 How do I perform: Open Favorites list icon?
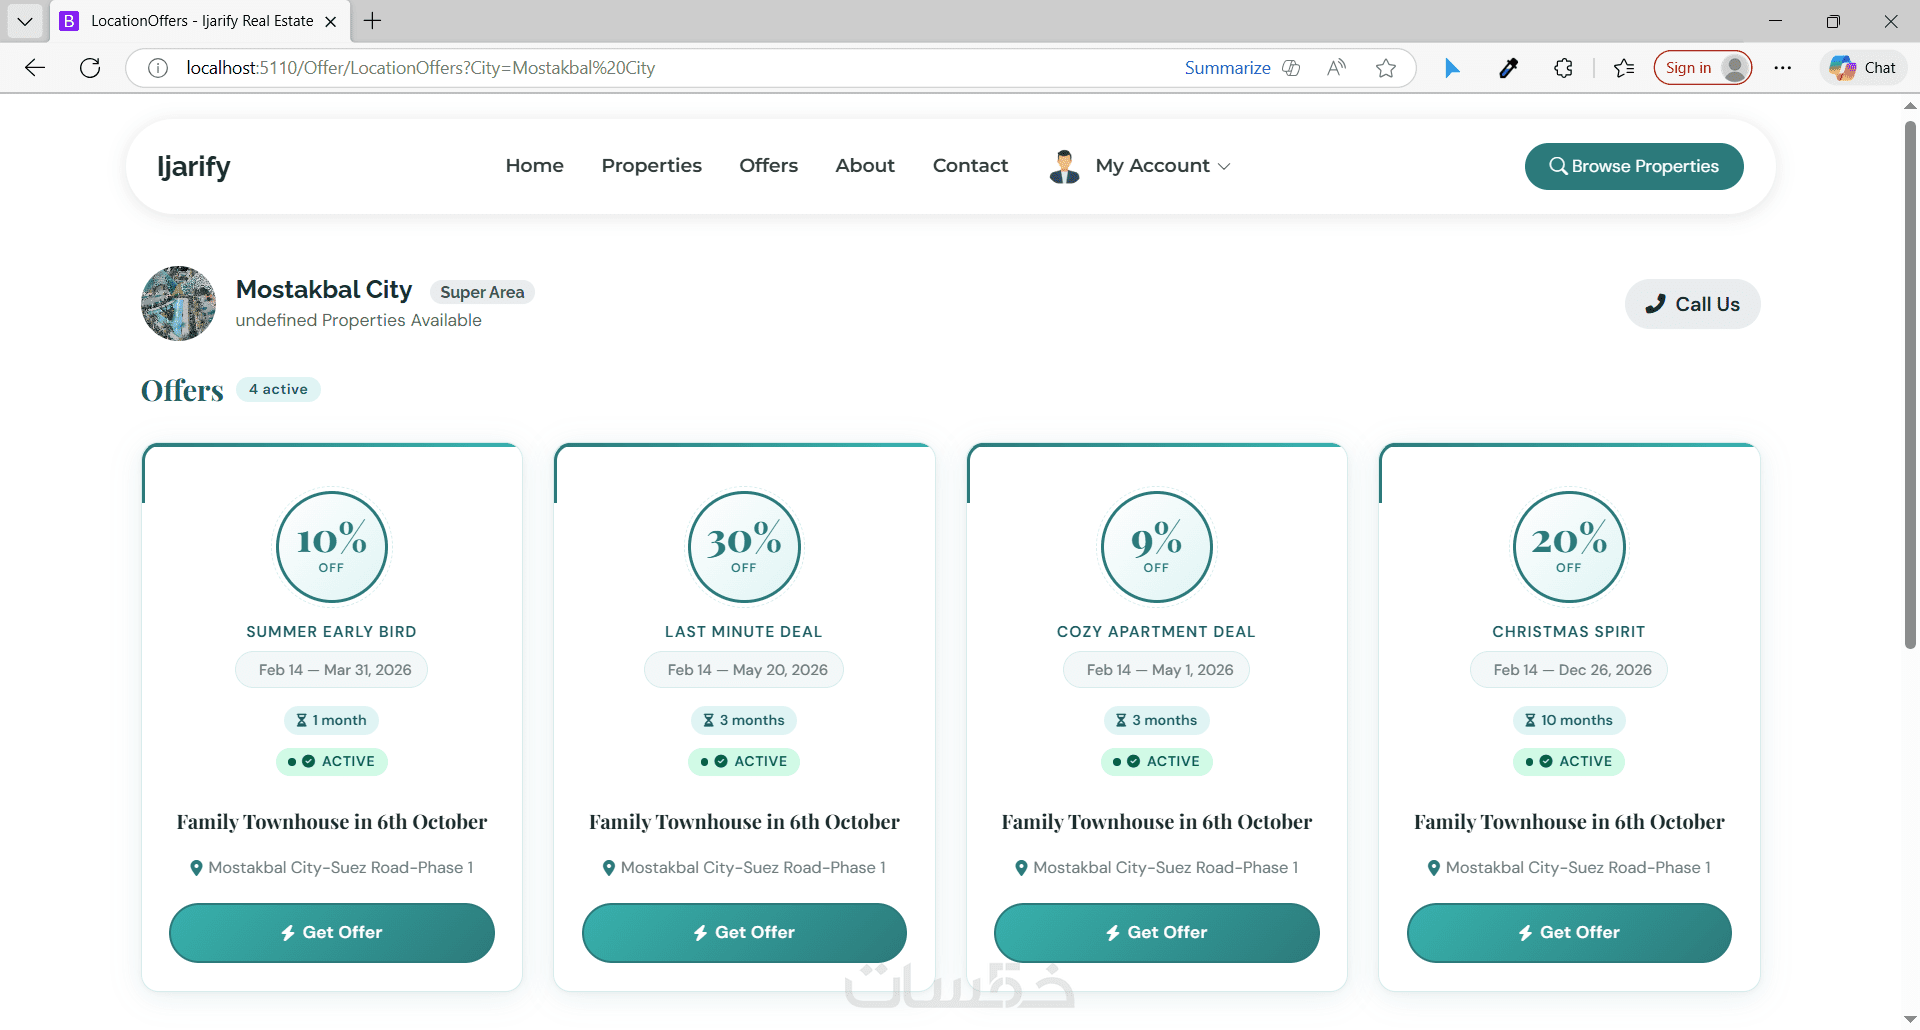point(1624,68)
